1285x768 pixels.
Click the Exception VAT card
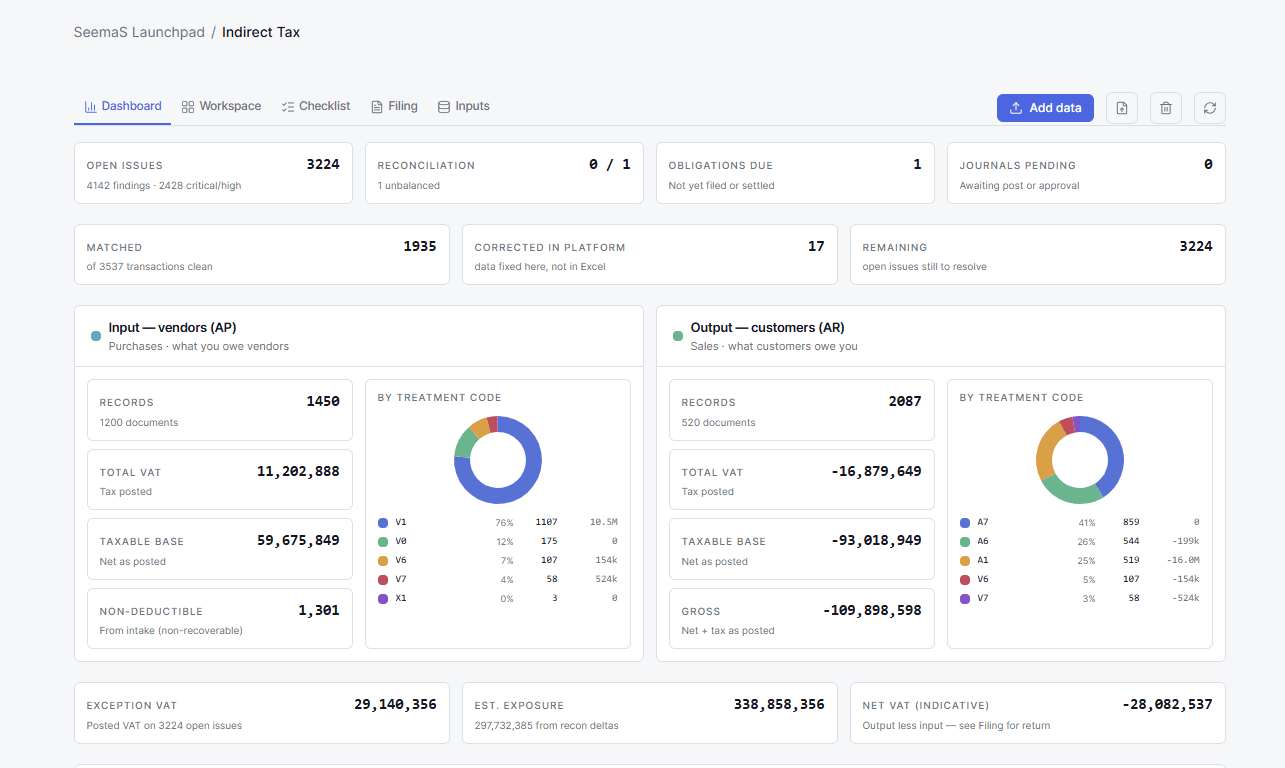click(x=262, y=713)
